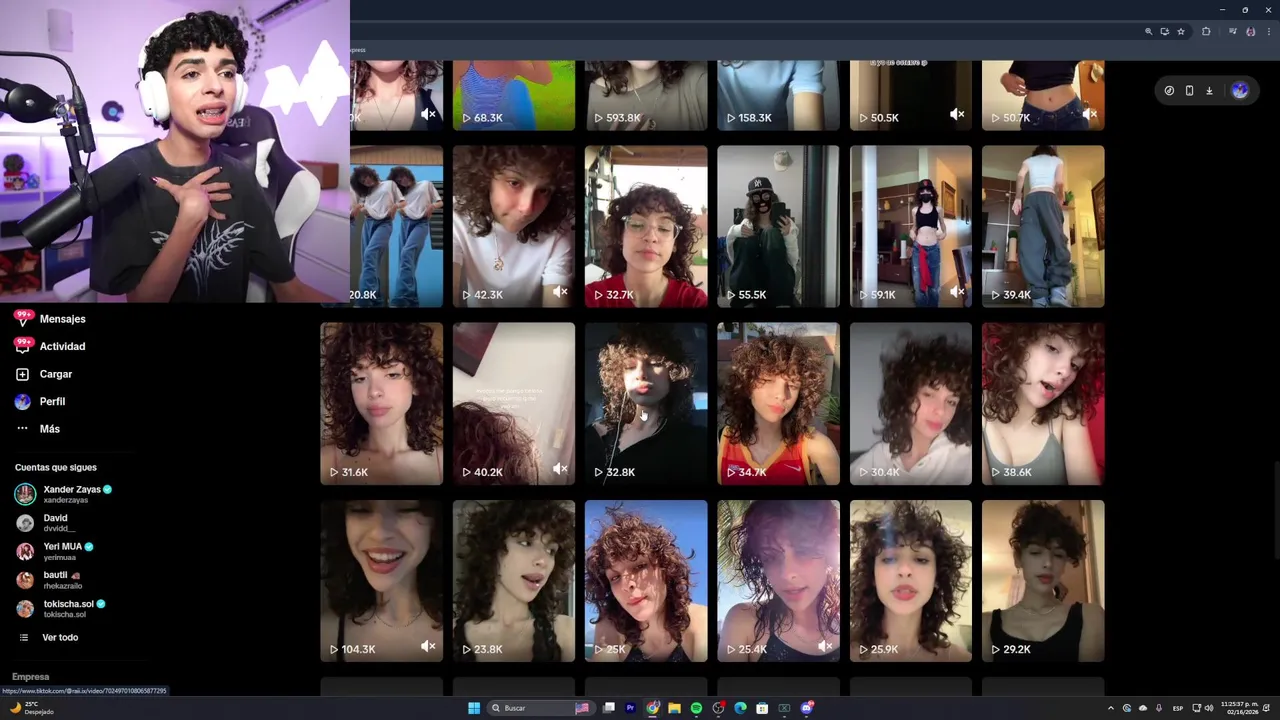Open video thumbnail with 593.8K views
This screenshot has height=720, width=1280.
(x=646, y=95)
